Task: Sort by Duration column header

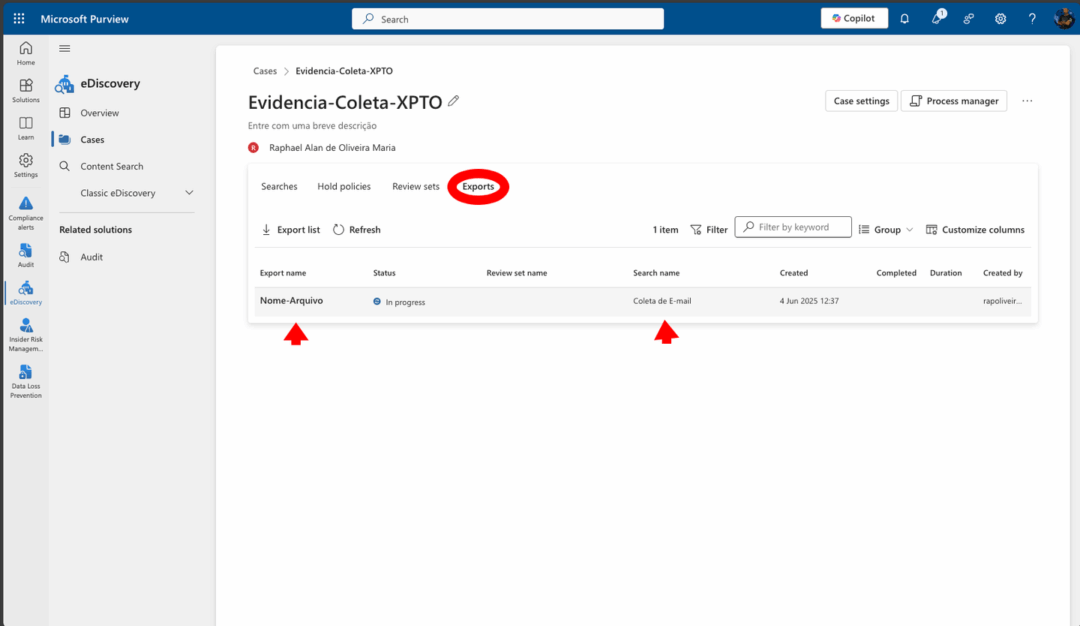Action: [x=946, y=273]
